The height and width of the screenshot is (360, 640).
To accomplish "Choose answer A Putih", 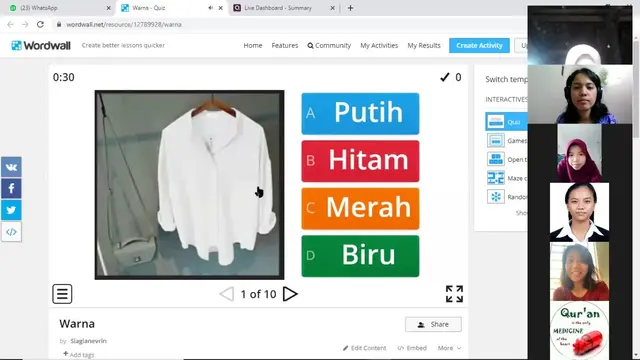I will [360, 113].
